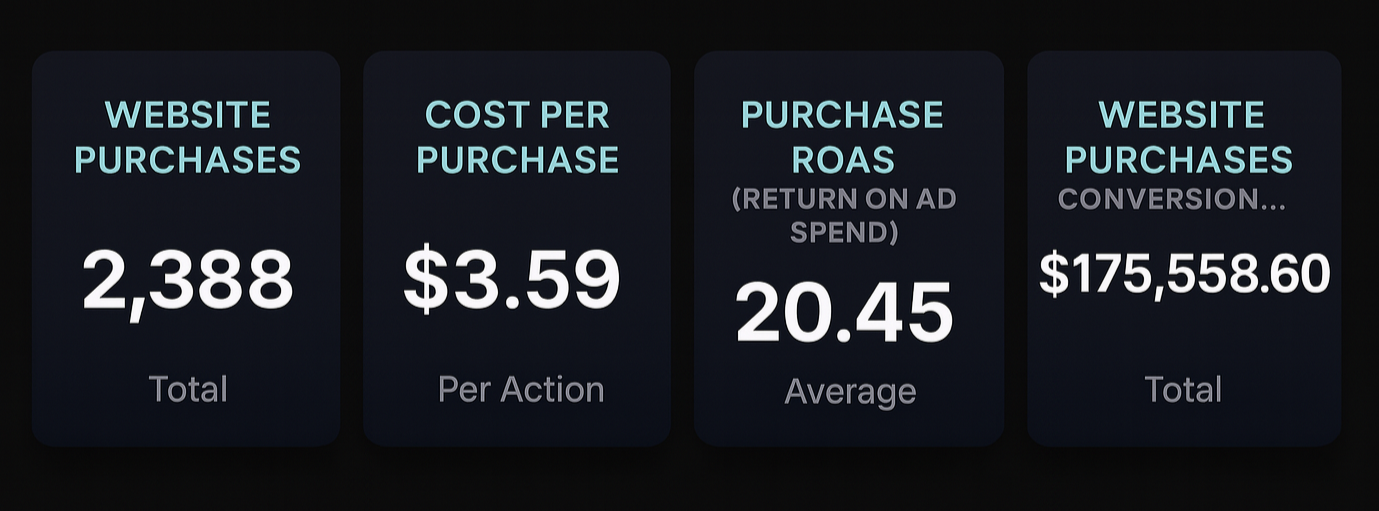1379x511 pixels.
Task: Open the Purchase ROAS card heading
Action: pyautogui.click(x=843, y=137)
